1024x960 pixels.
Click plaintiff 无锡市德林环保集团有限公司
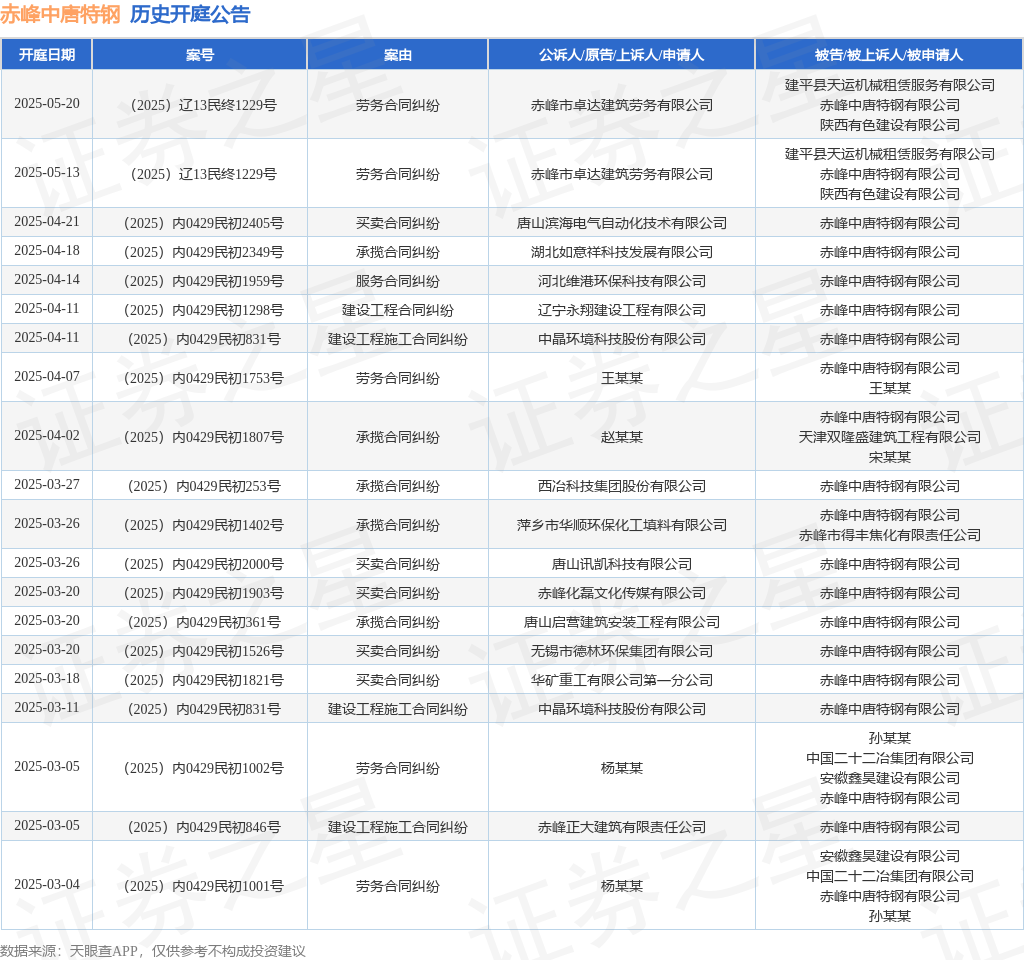tap(622, 651)
